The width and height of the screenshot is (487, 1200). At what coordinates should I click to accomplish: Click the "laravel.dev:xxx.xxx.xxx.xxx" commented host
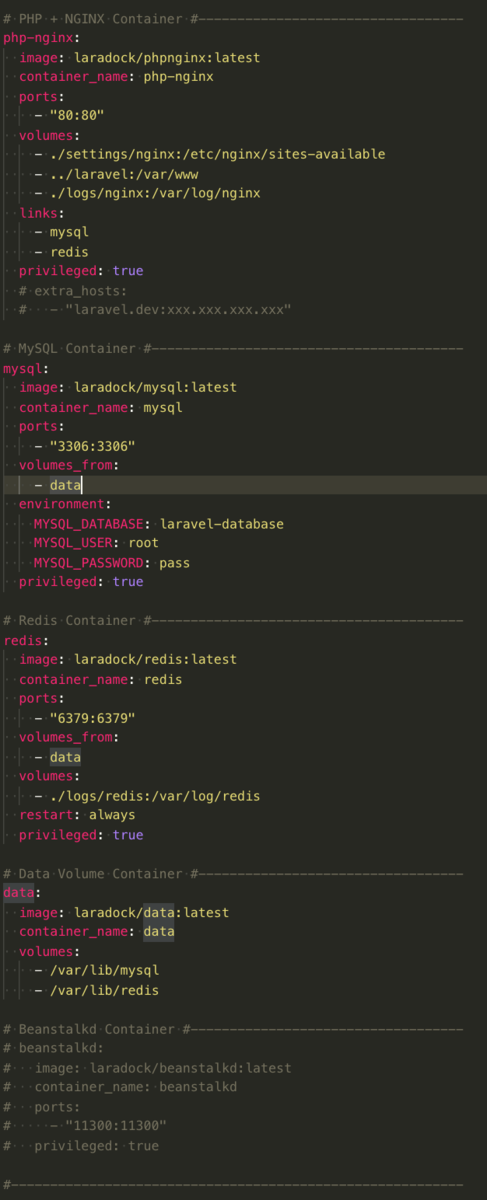click(178, 310)
